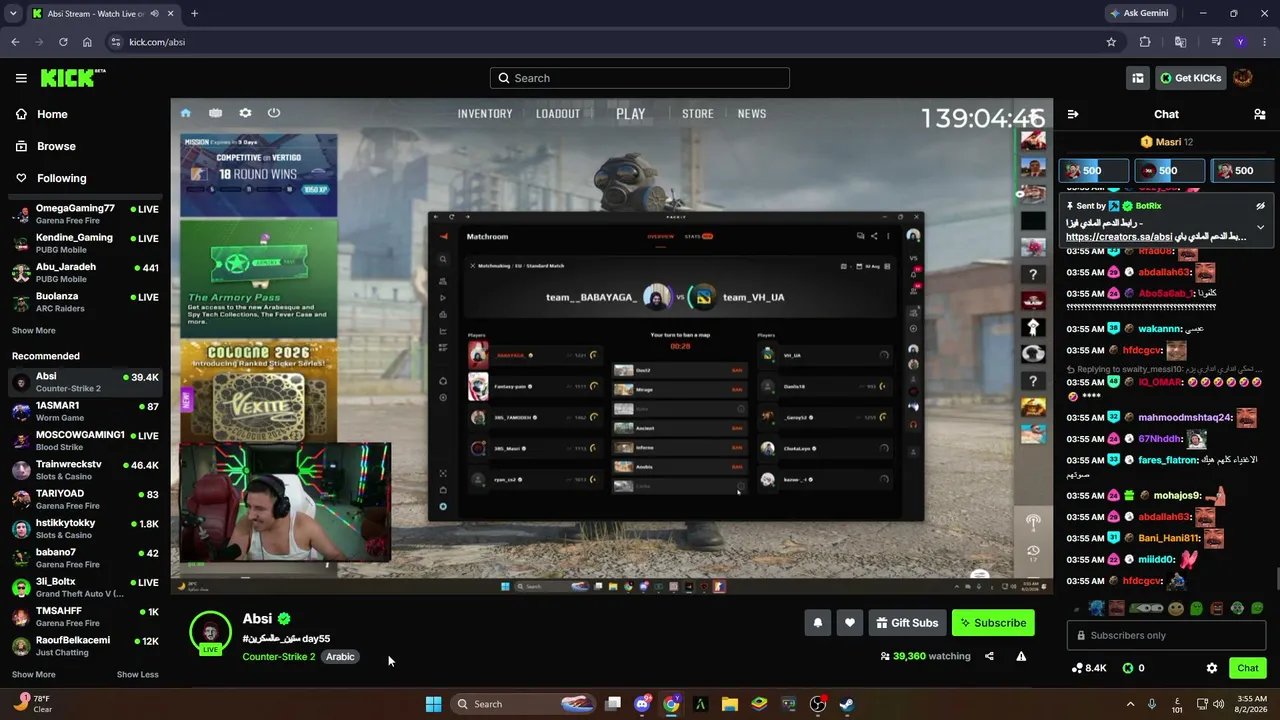
Task: Open the chat settings gear
Action: point(1212,668)
